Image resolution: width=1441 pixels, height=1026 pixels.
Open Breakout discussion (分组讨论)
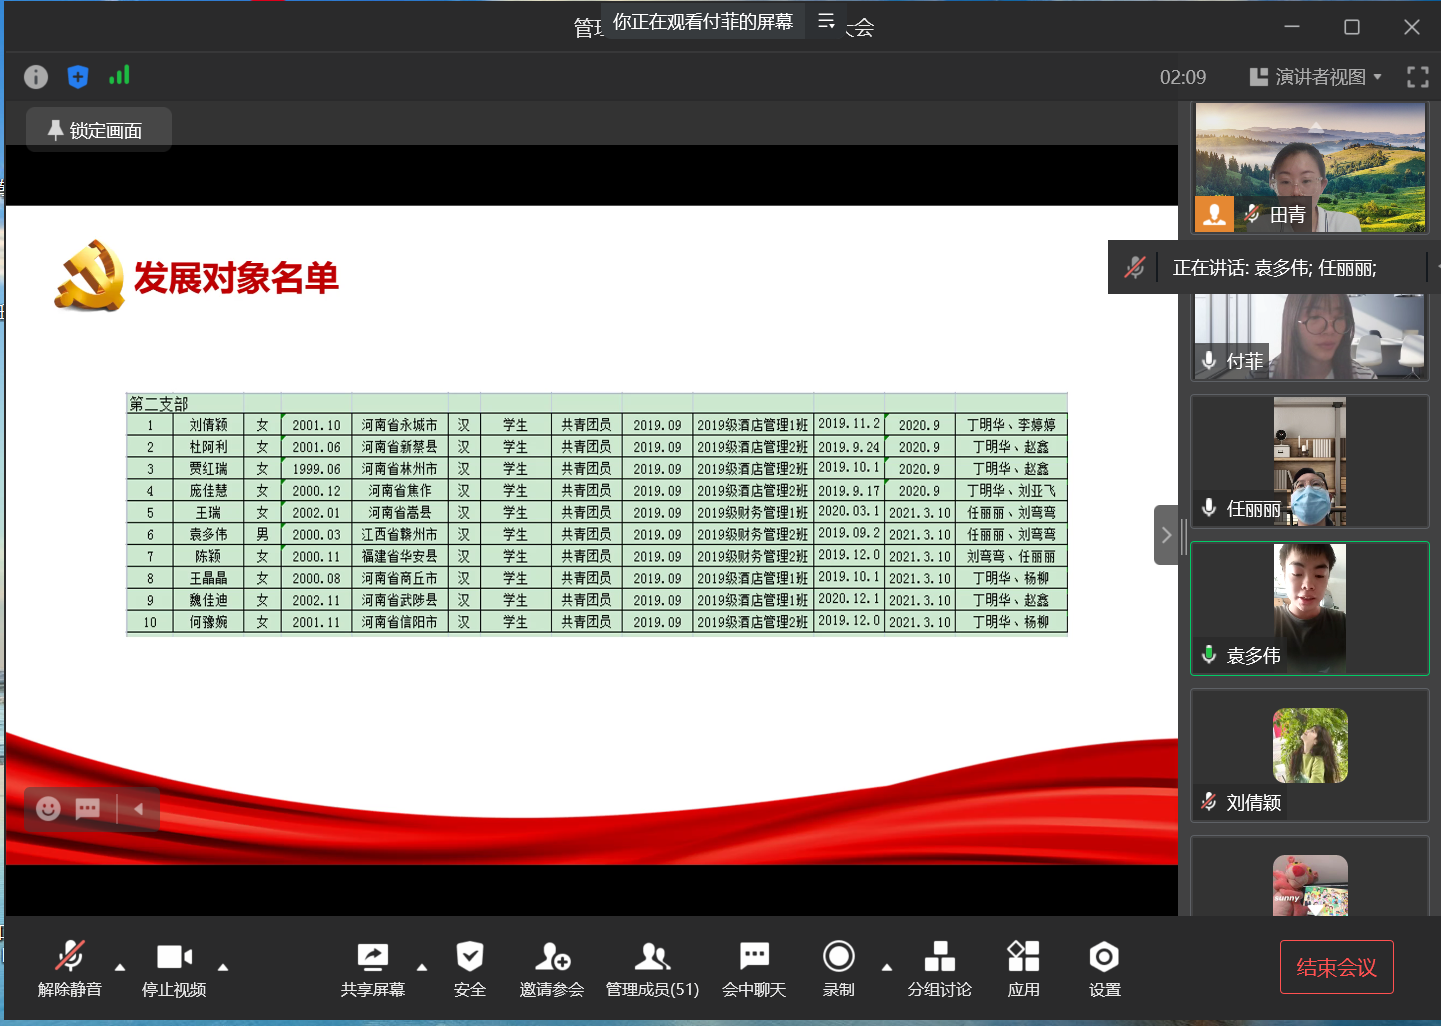(x=939, y=967)
